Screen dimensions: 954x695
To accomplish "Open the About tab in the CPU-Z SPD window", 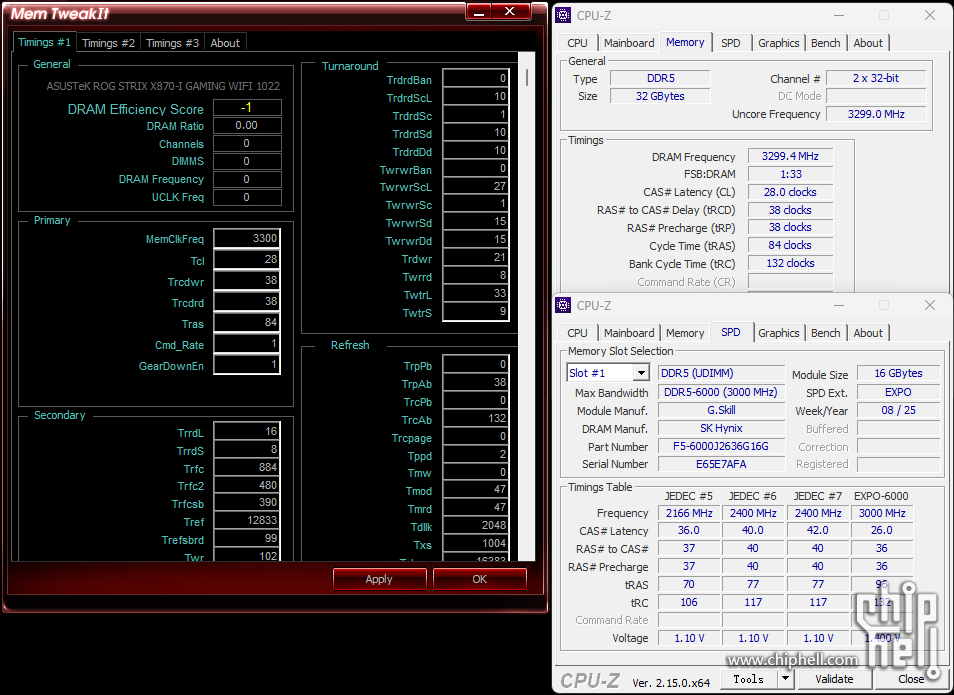I will click(x=868, y=334).
